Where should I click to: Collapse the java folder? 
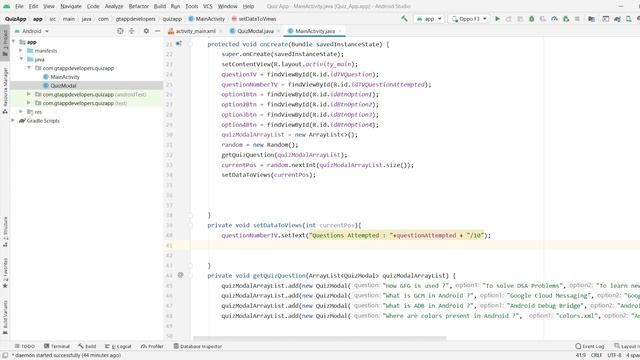tap(21, 59)
